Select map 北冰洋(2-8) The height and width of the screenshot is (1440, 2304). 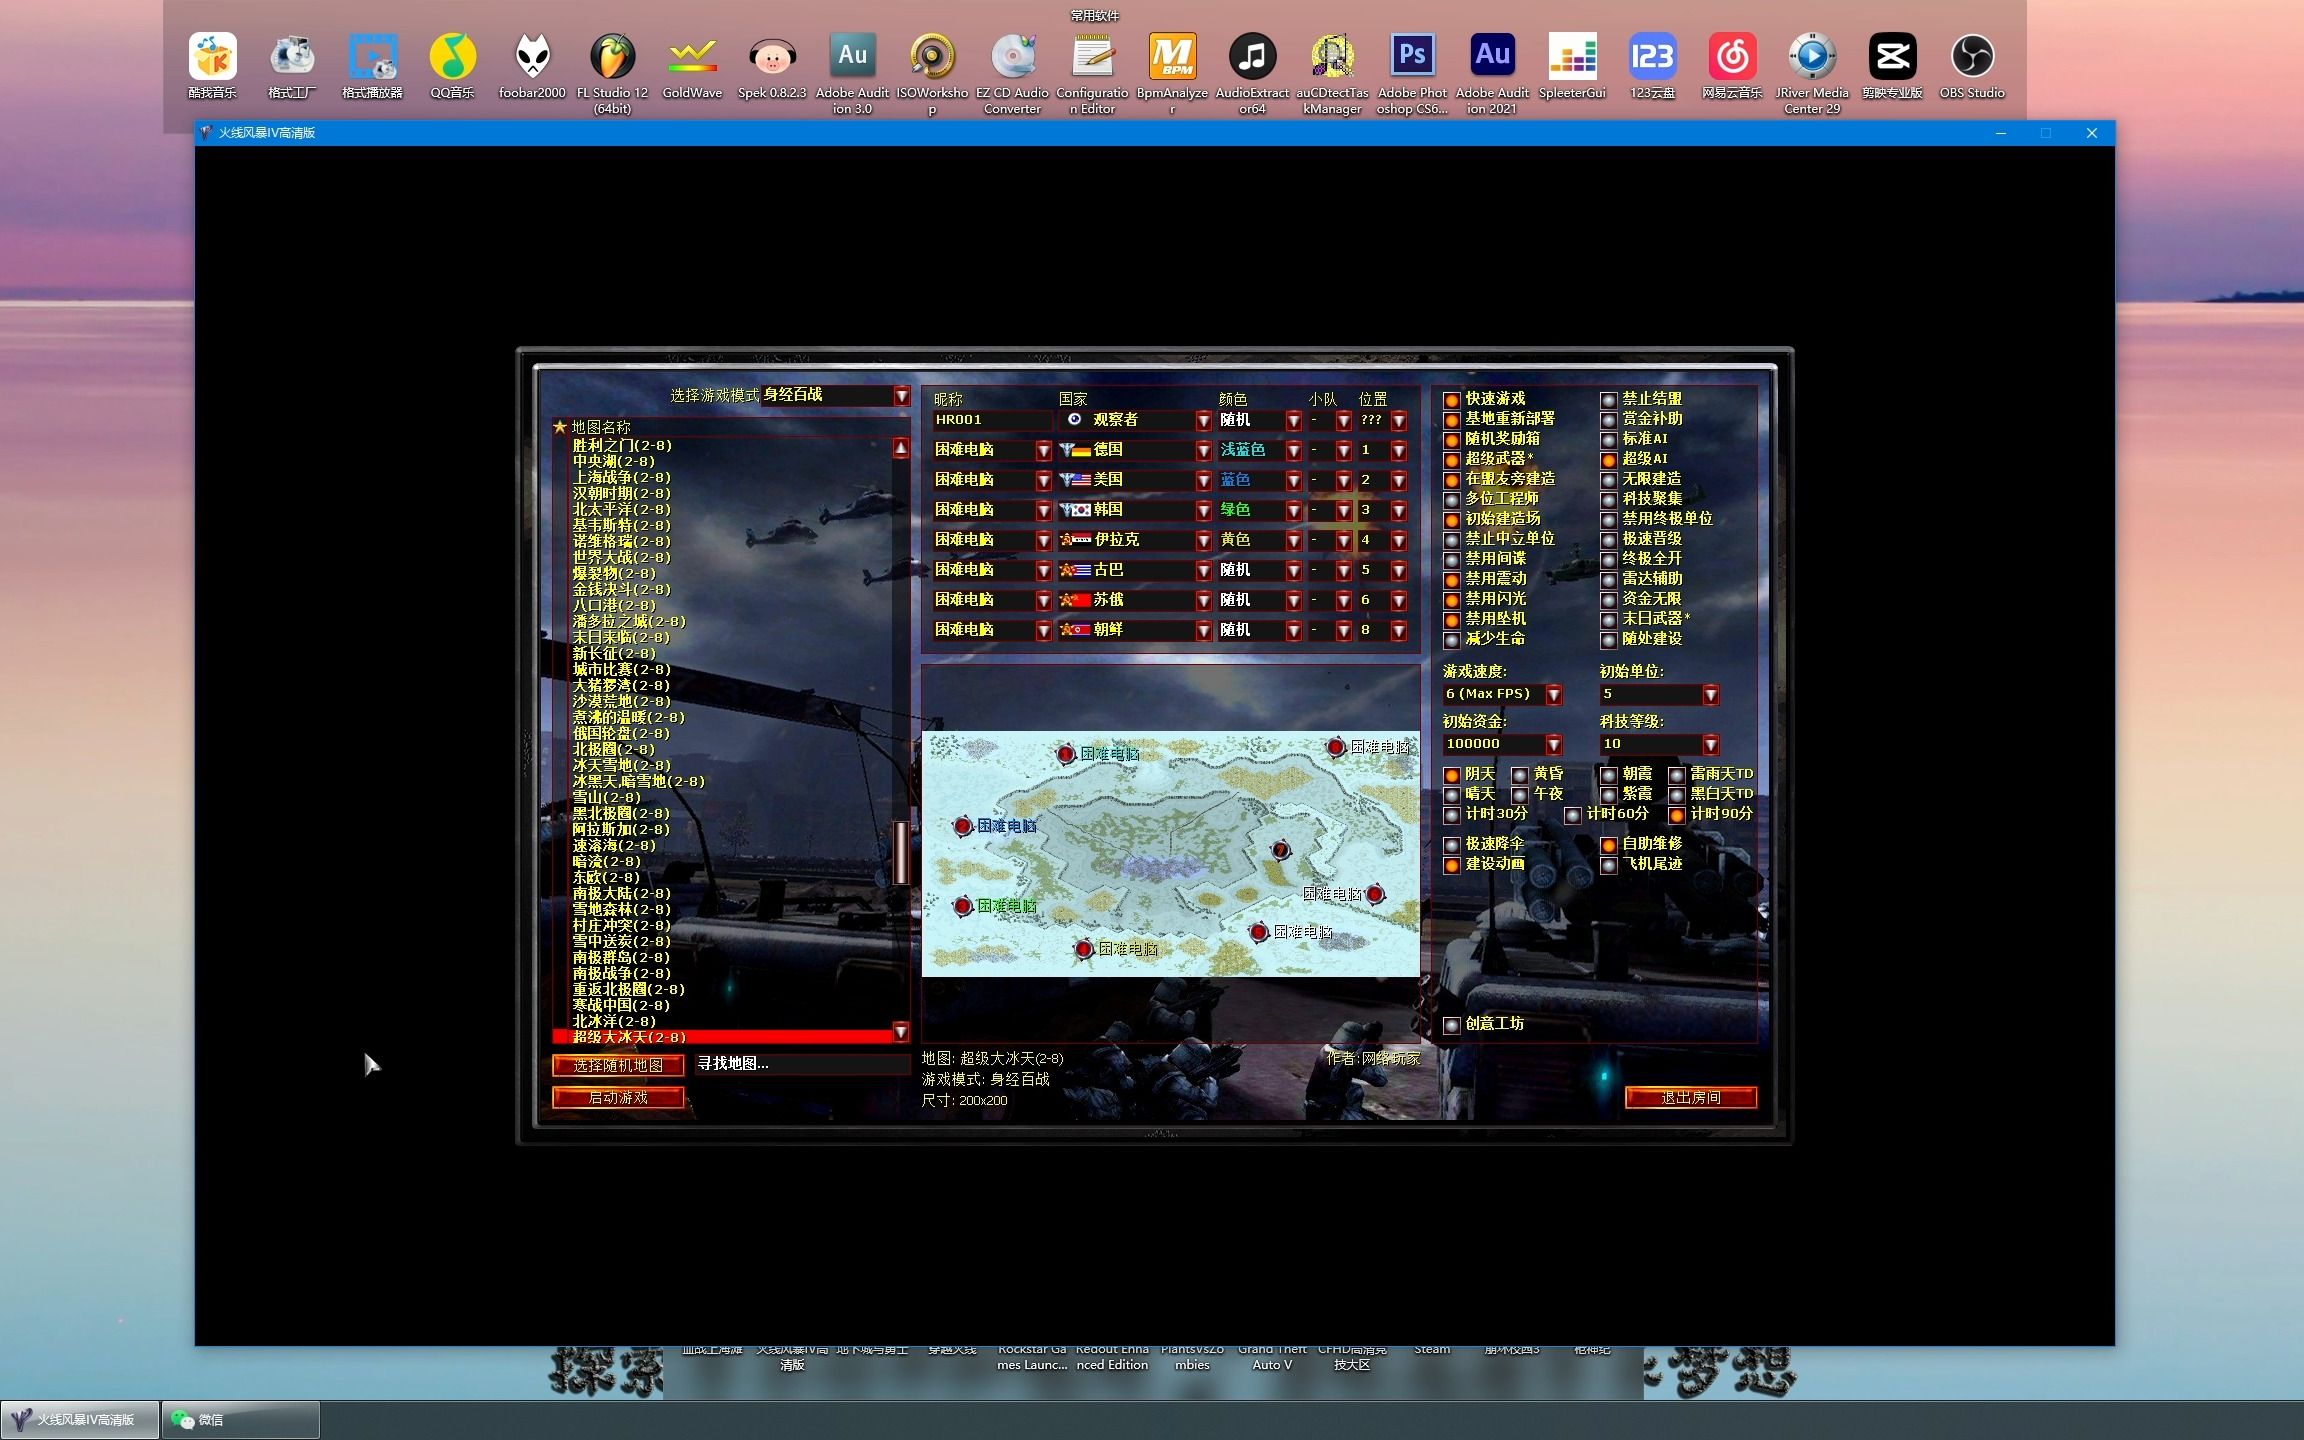point(613,1021)
